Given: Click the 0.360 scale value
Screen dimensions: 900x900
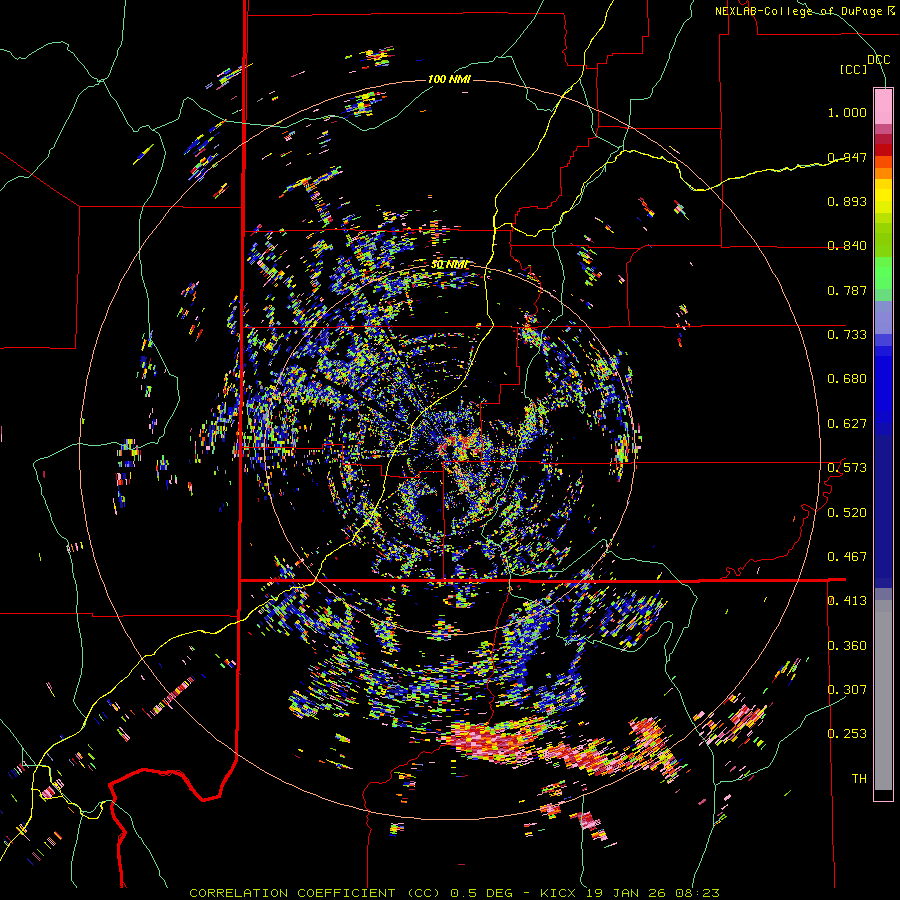Looking at the screenshot, I should pos(847,646).
